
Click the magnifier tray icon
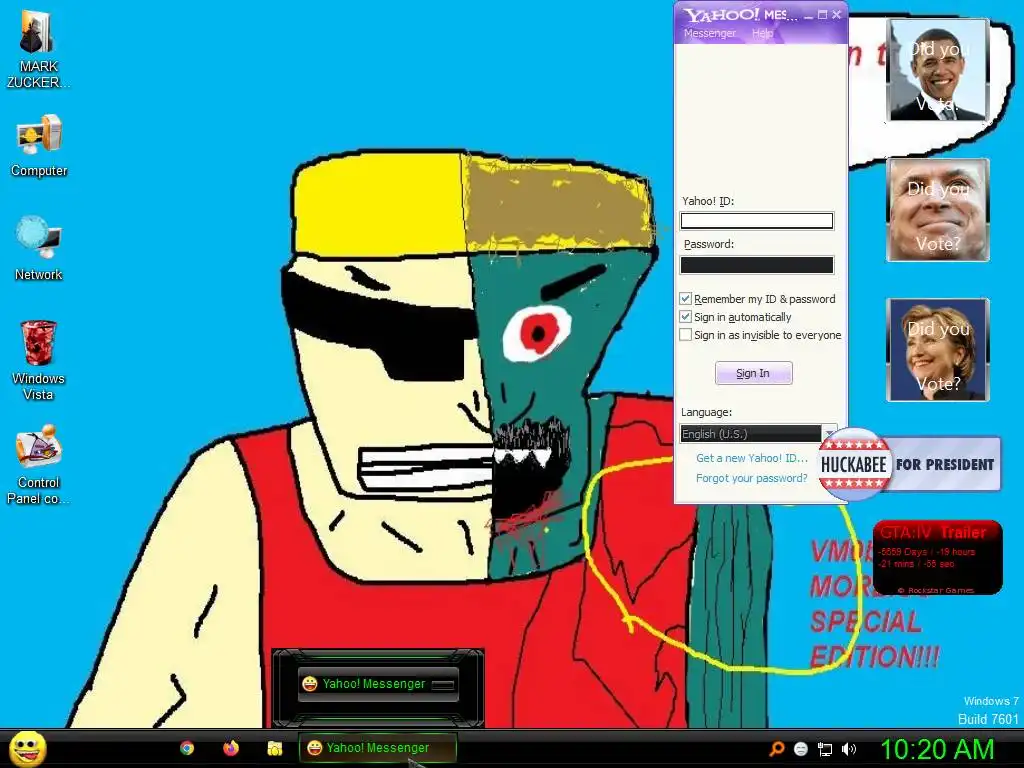coord(776,749)
